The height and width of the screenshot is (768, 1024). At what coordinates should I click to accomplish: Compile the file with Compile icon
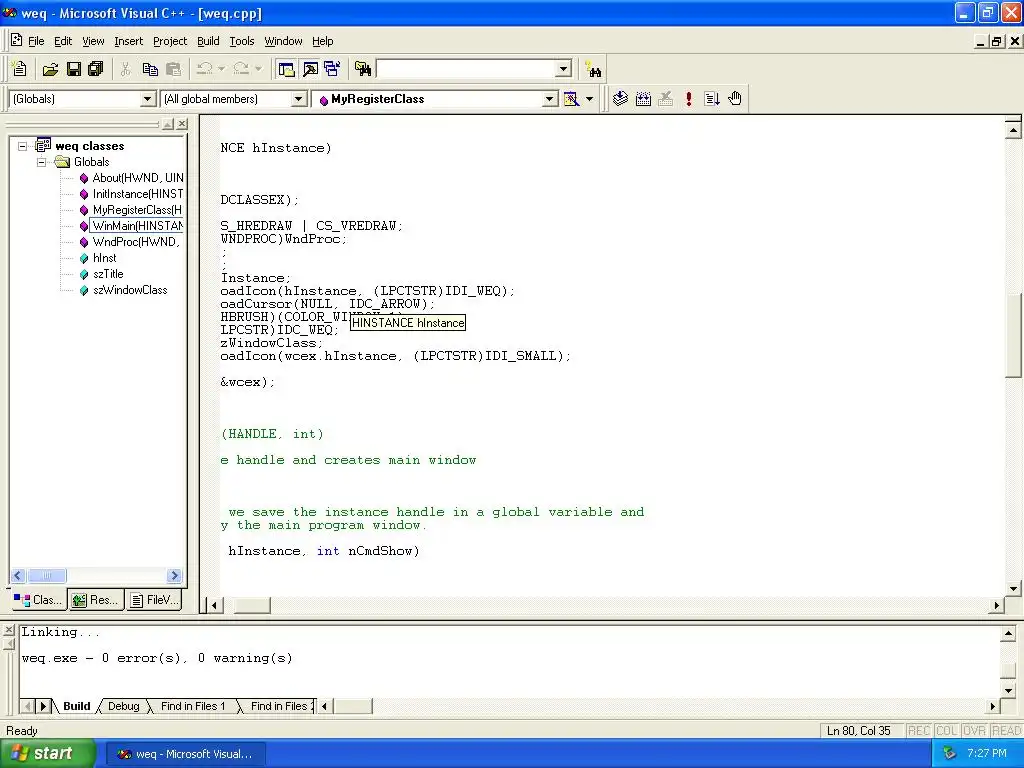(620, 99)
